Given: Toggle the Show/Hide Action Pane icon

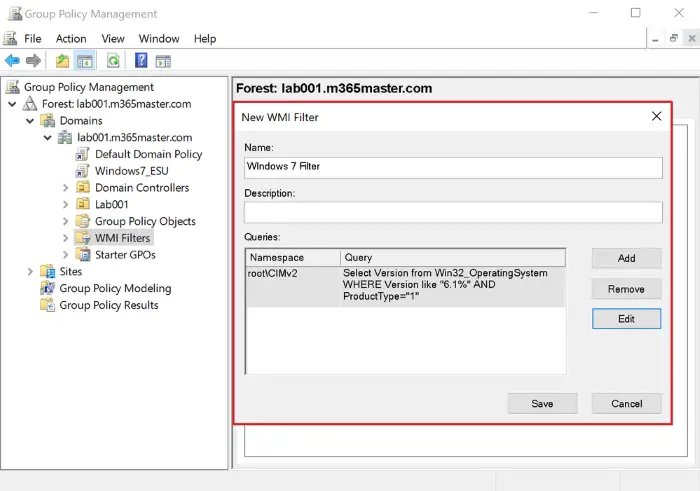Looking at the screenshot, I should pos(163,61).
